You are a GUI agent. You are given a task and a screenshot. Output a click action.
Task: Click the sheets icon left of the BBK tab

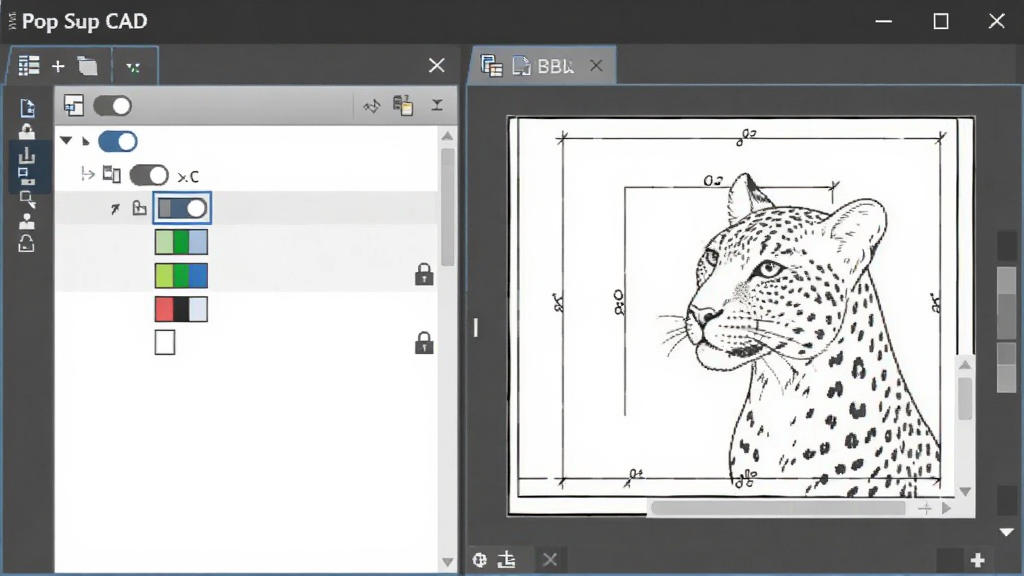tap(491, 66)
